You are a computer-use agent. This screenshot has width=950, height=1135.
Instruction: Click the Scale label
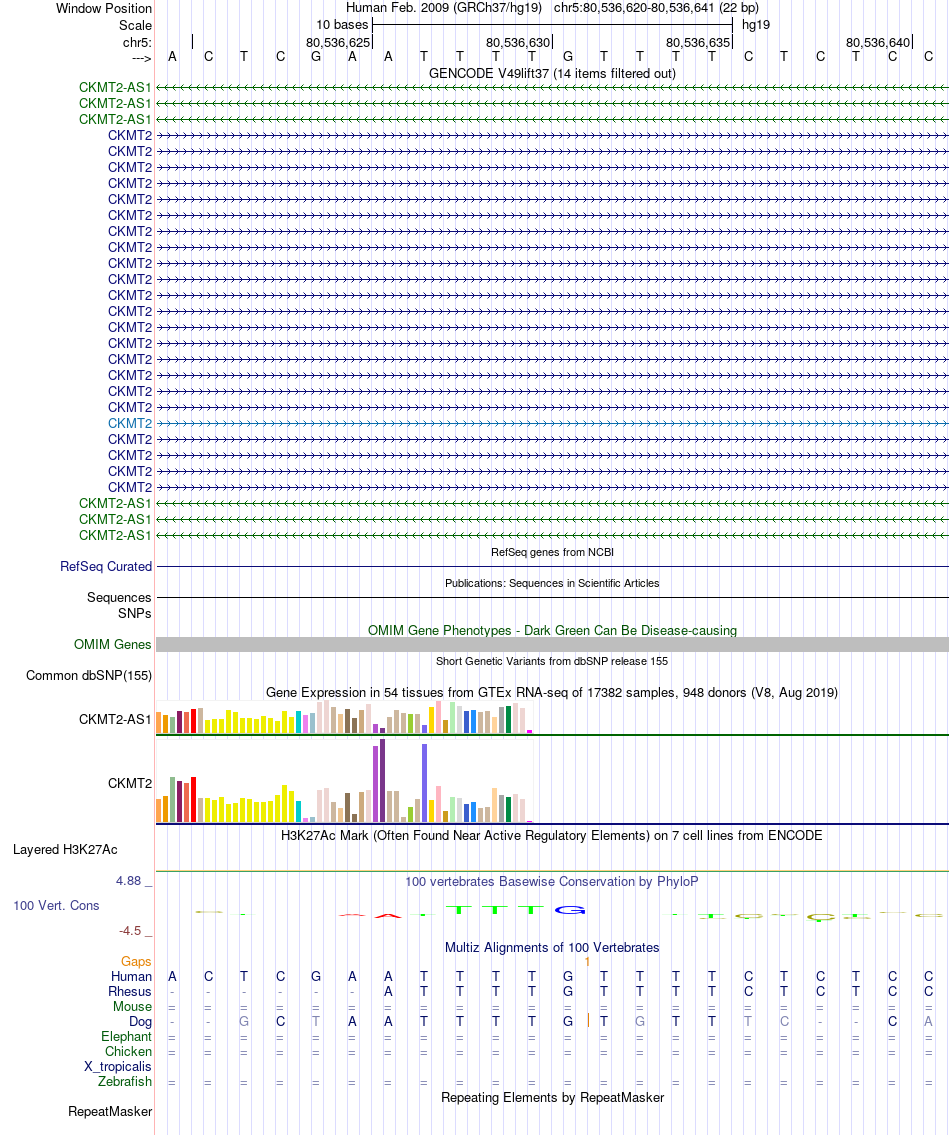(135, 25)
